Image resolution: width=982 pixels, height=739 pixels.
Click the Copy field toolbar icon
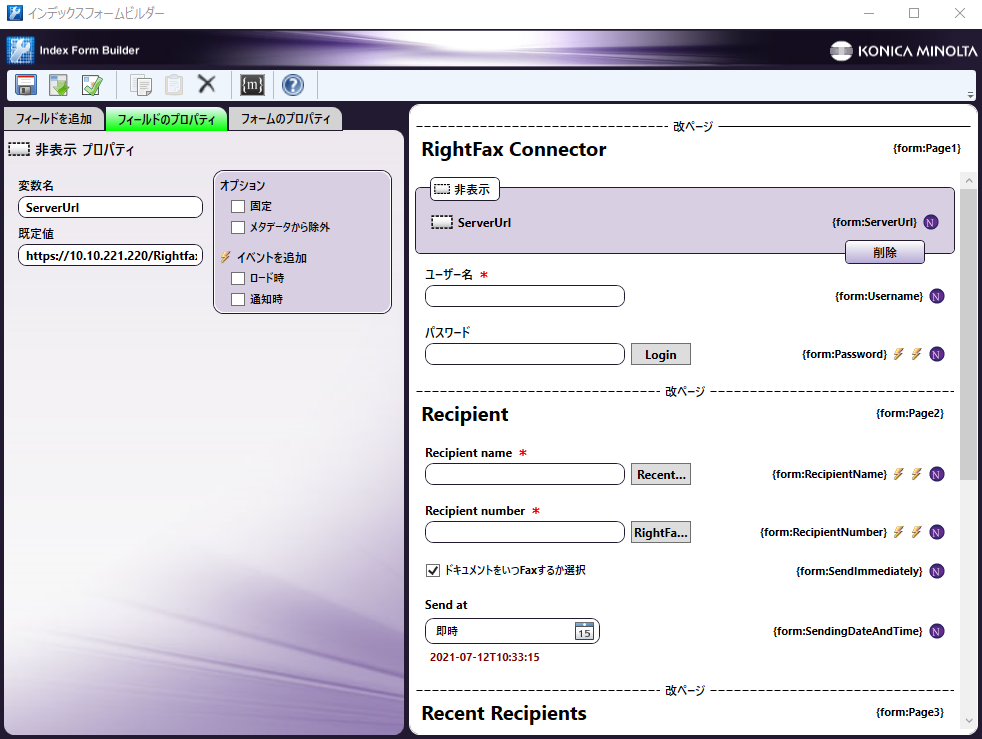(x=140, y=85)
